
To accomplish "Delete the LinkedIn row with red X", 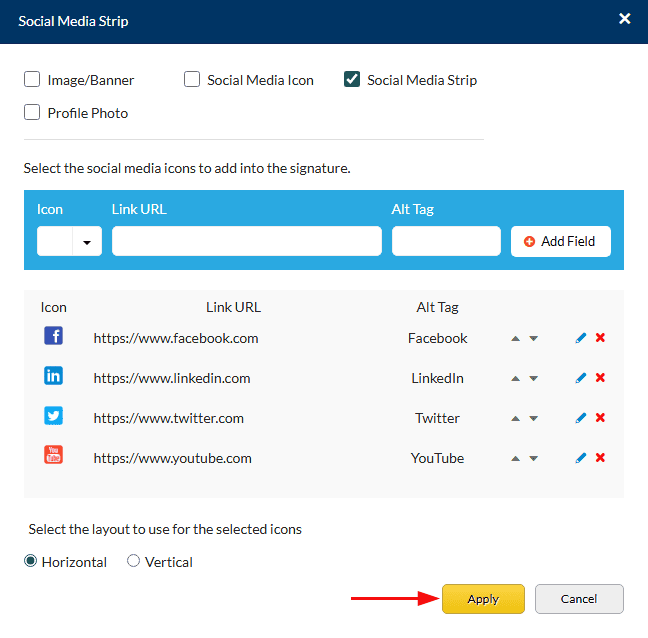I will click(600, 378).
